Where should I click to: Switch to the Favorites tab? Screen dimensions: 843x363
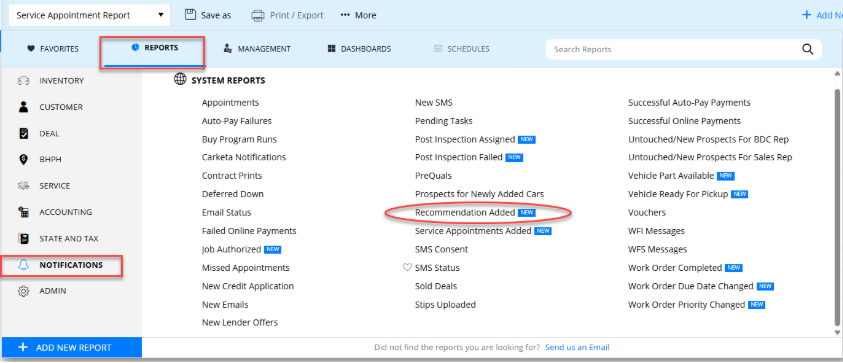pos(53,49)
